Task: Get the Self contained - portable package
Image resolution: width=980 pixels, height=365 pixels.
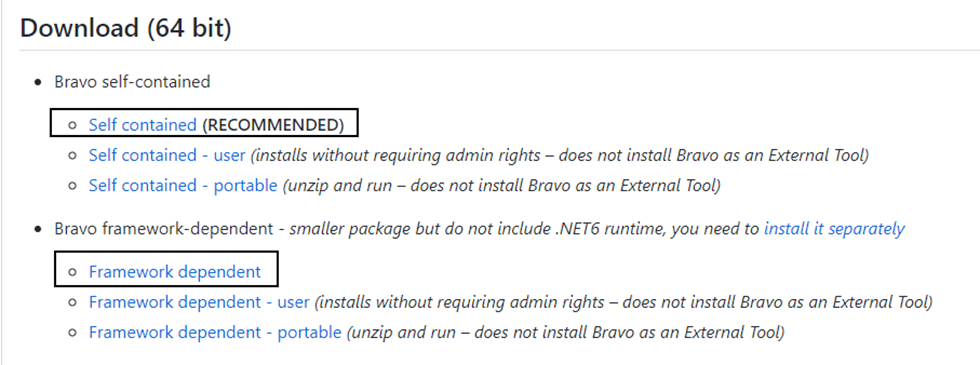Action: (x=183, y=186)
